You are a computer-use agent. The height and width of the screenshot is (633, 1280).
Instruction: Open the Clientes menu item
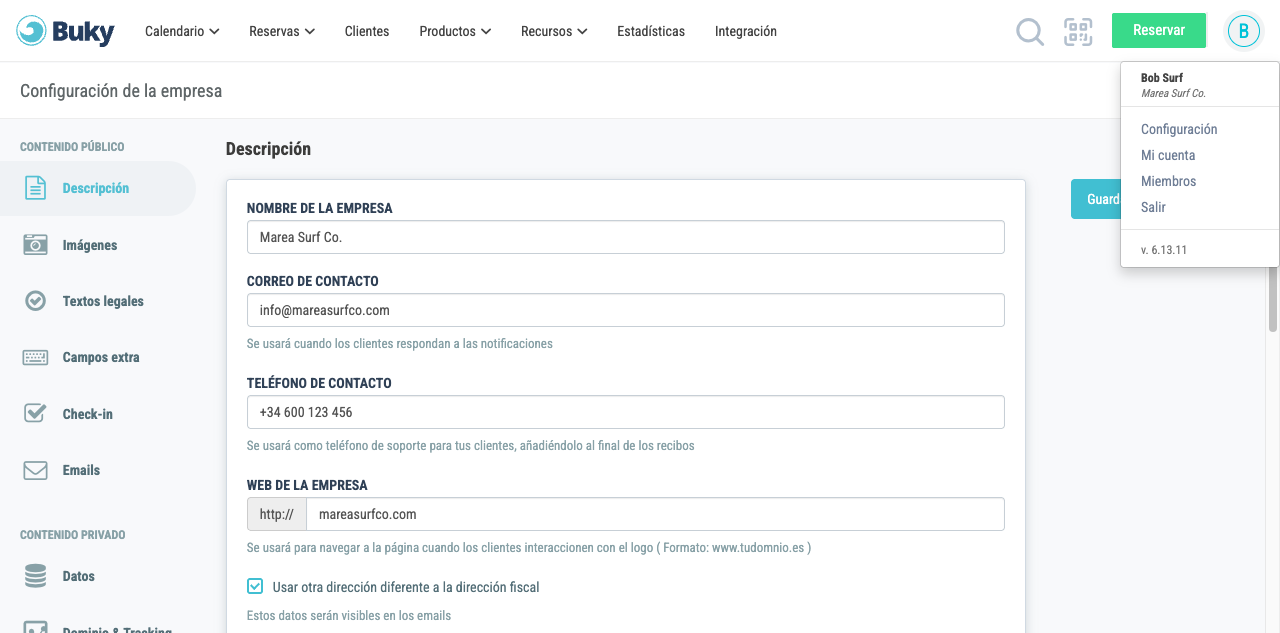pyautogui.click(x=367, y=31)
